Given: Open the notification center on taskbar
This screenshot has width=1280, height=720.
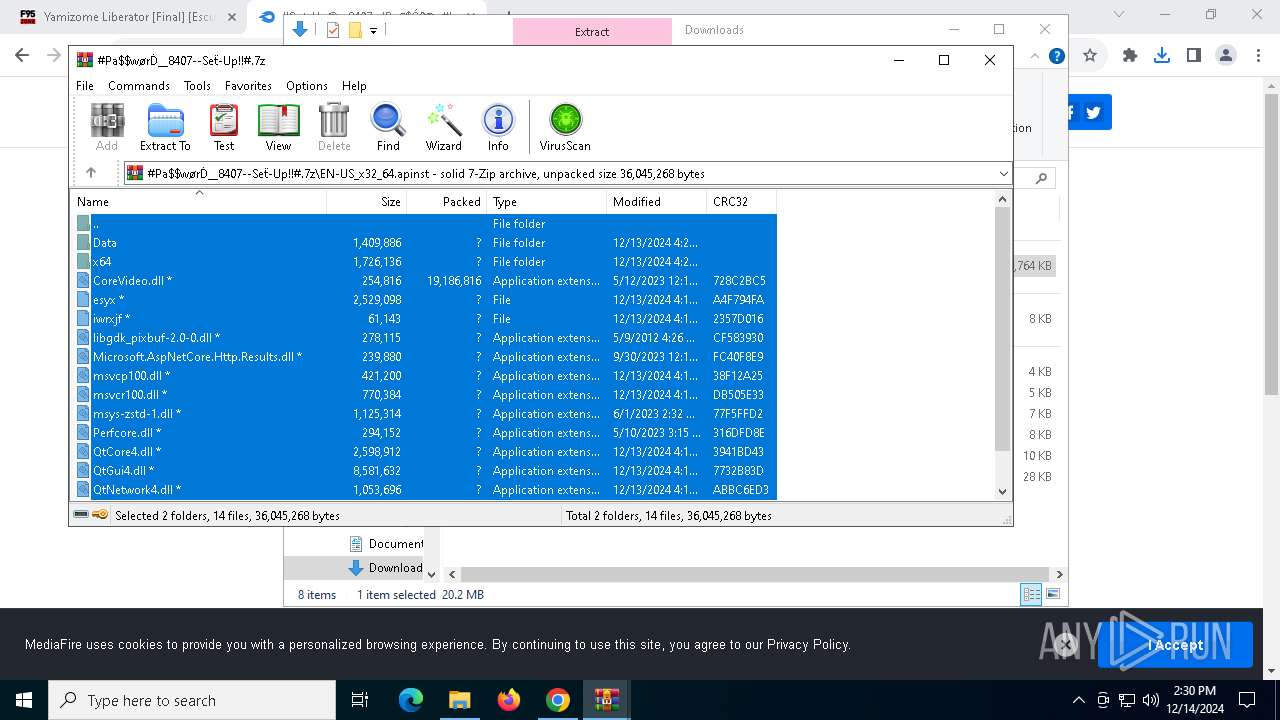Looking at the screenshot, I should point(1247,700).
